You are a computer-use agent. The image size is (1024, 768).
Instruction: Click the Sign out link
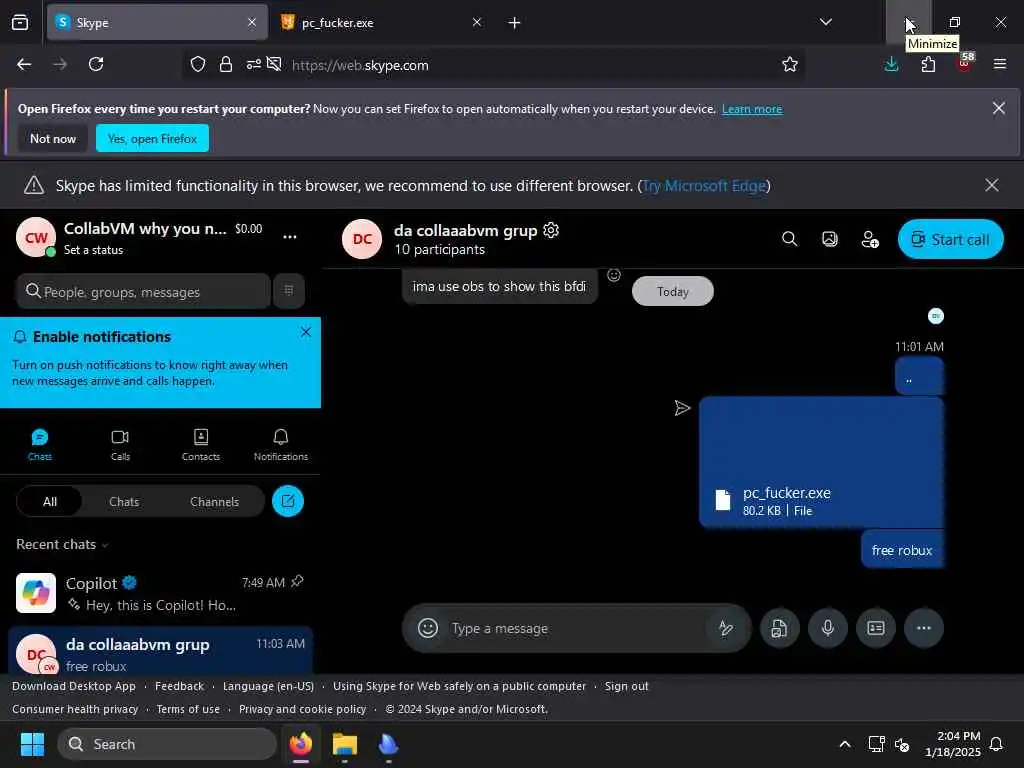tap(626, 686)
